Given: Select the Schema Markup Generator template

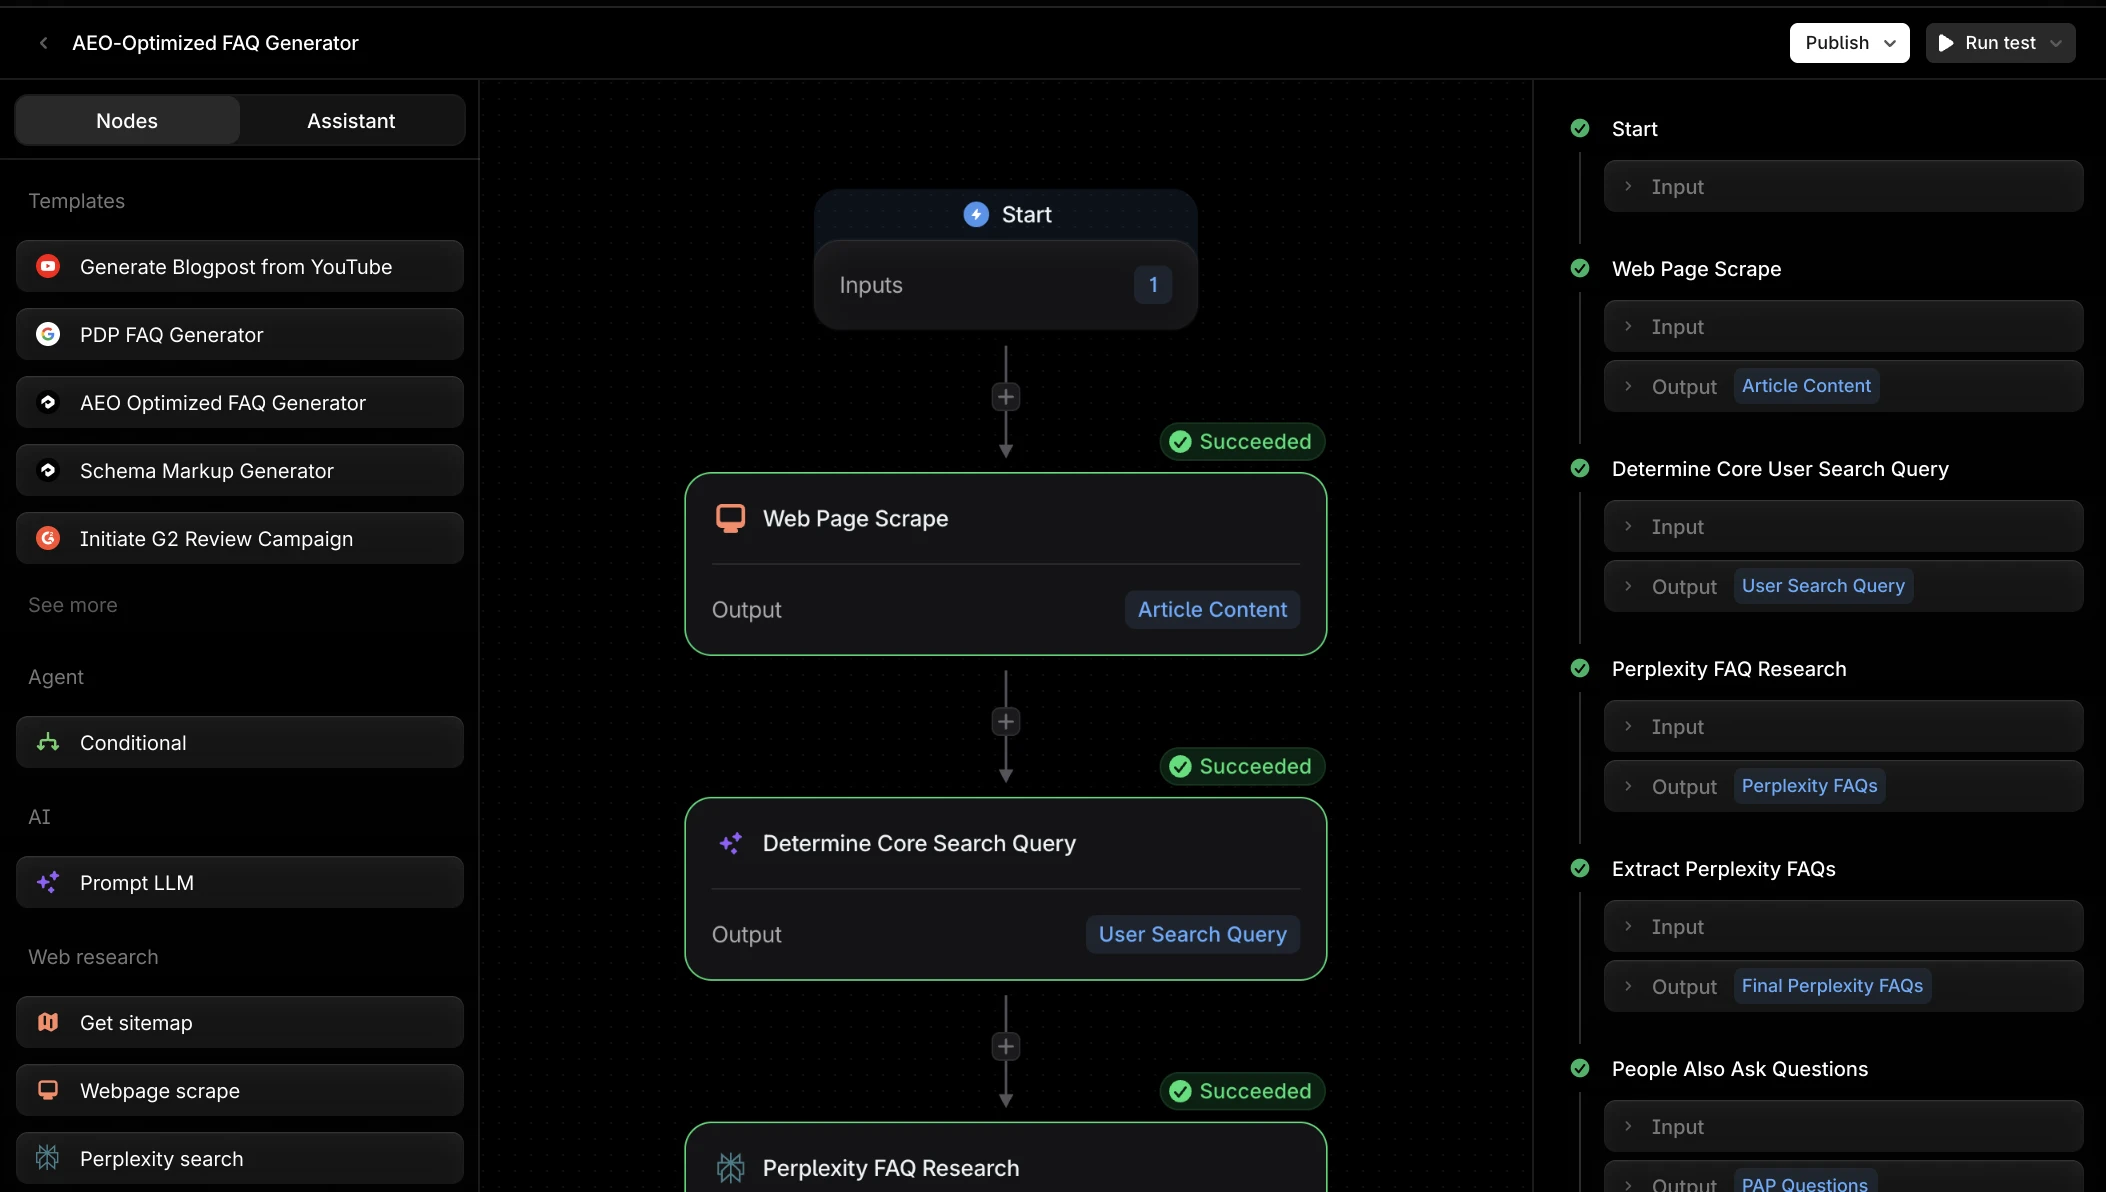Looking at the screenshot, I should point(240,470).
